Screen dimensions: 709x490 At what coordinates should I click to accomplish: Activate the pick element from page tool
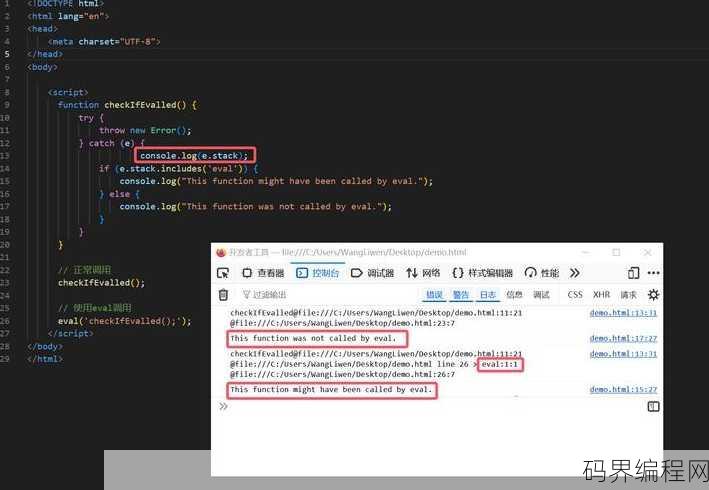pos(223,273)
